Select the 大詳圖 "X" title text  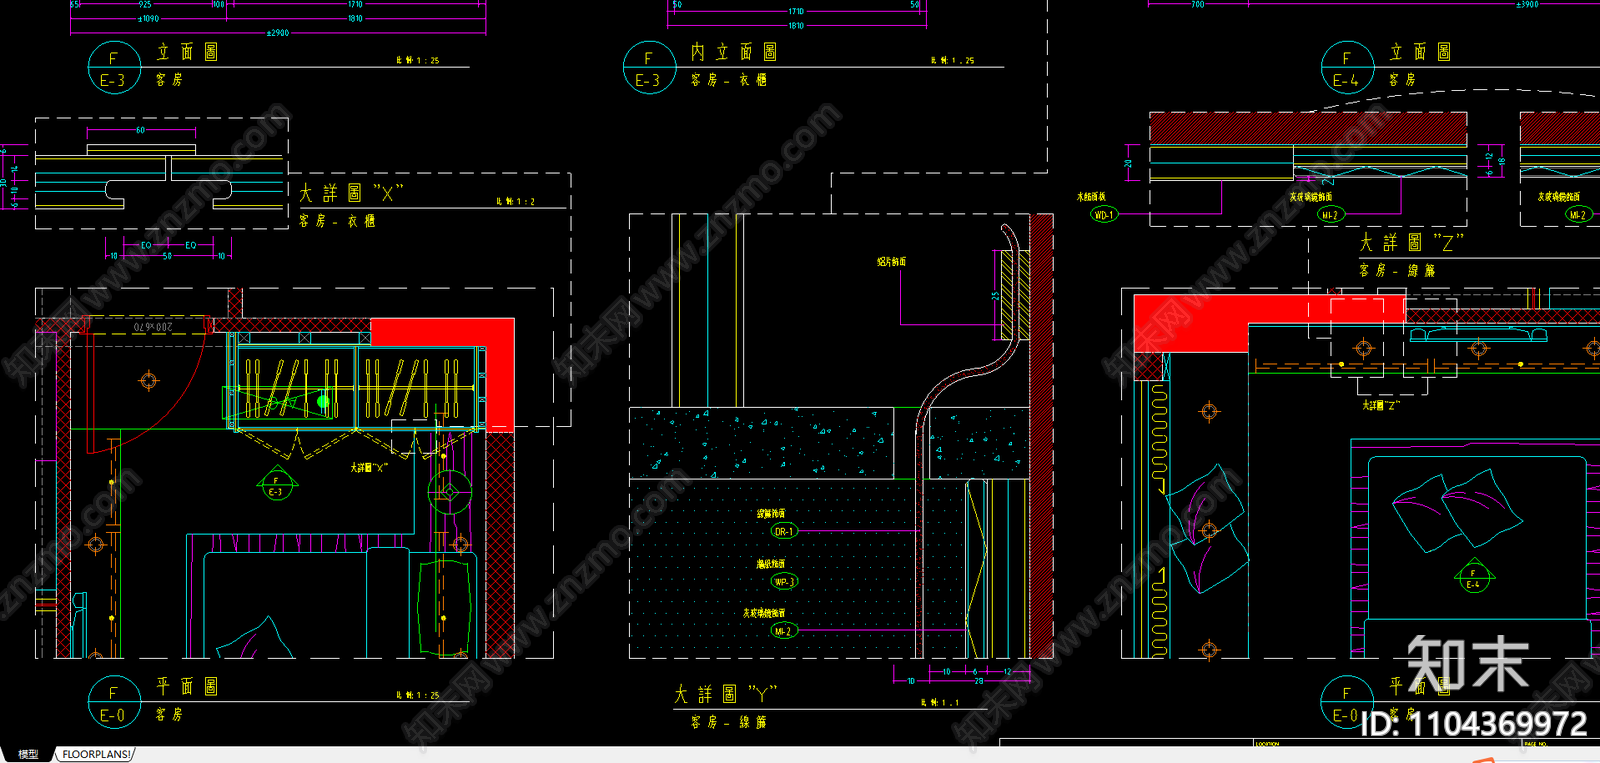coord(350,193)
